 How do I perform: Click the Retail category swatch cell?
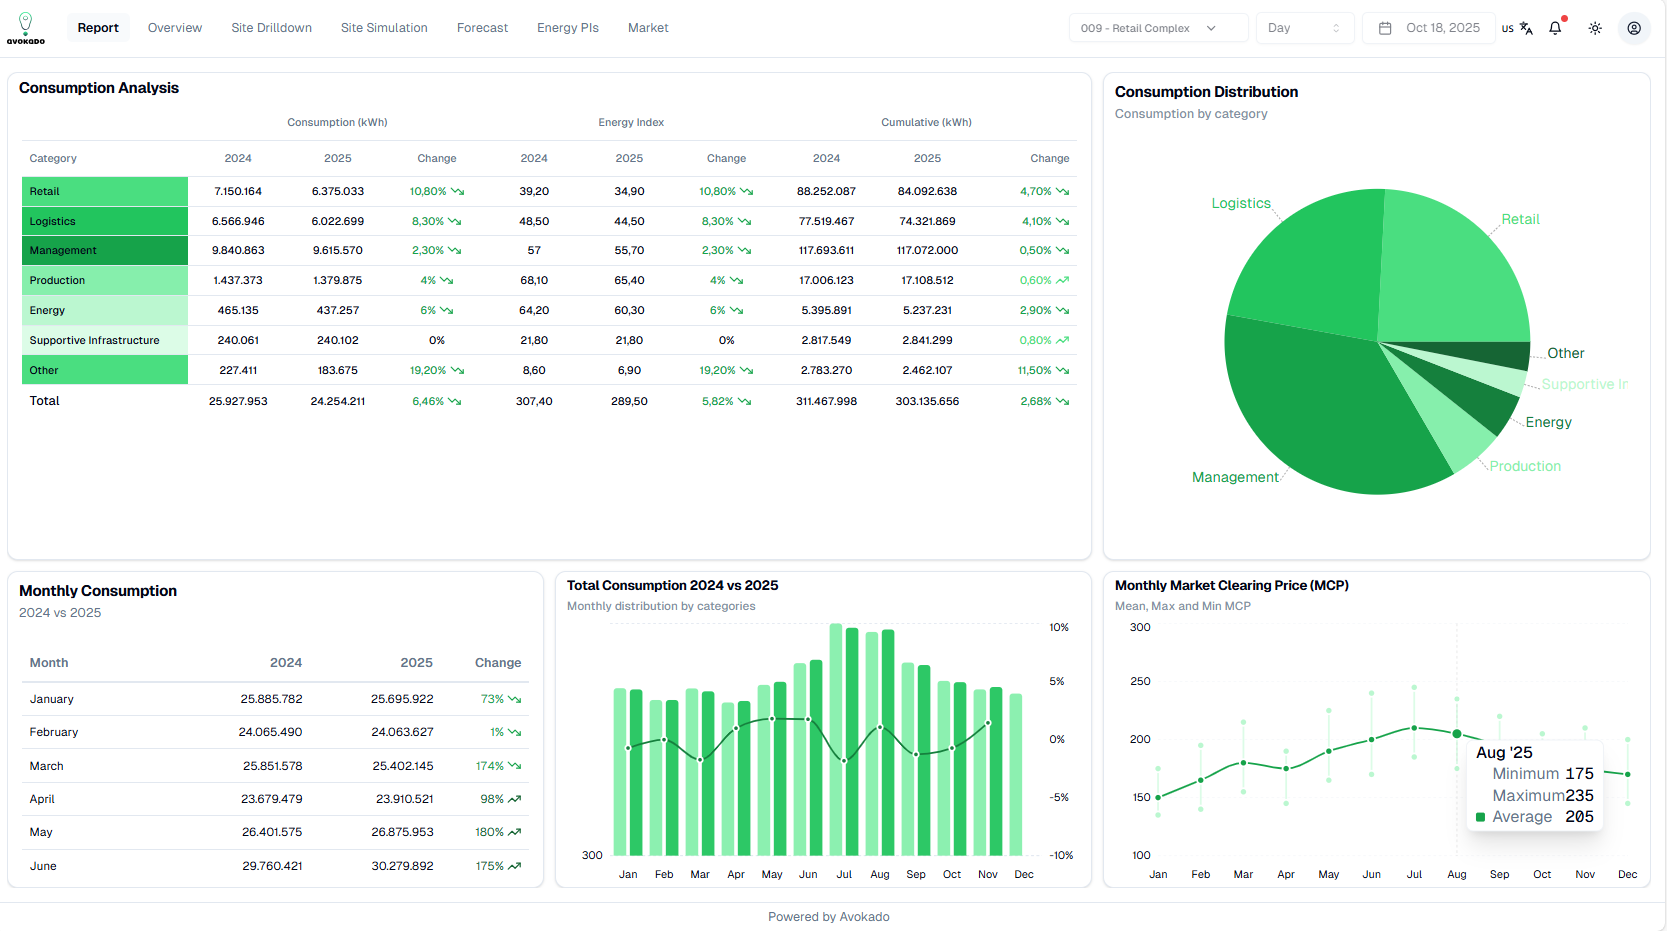105,191
